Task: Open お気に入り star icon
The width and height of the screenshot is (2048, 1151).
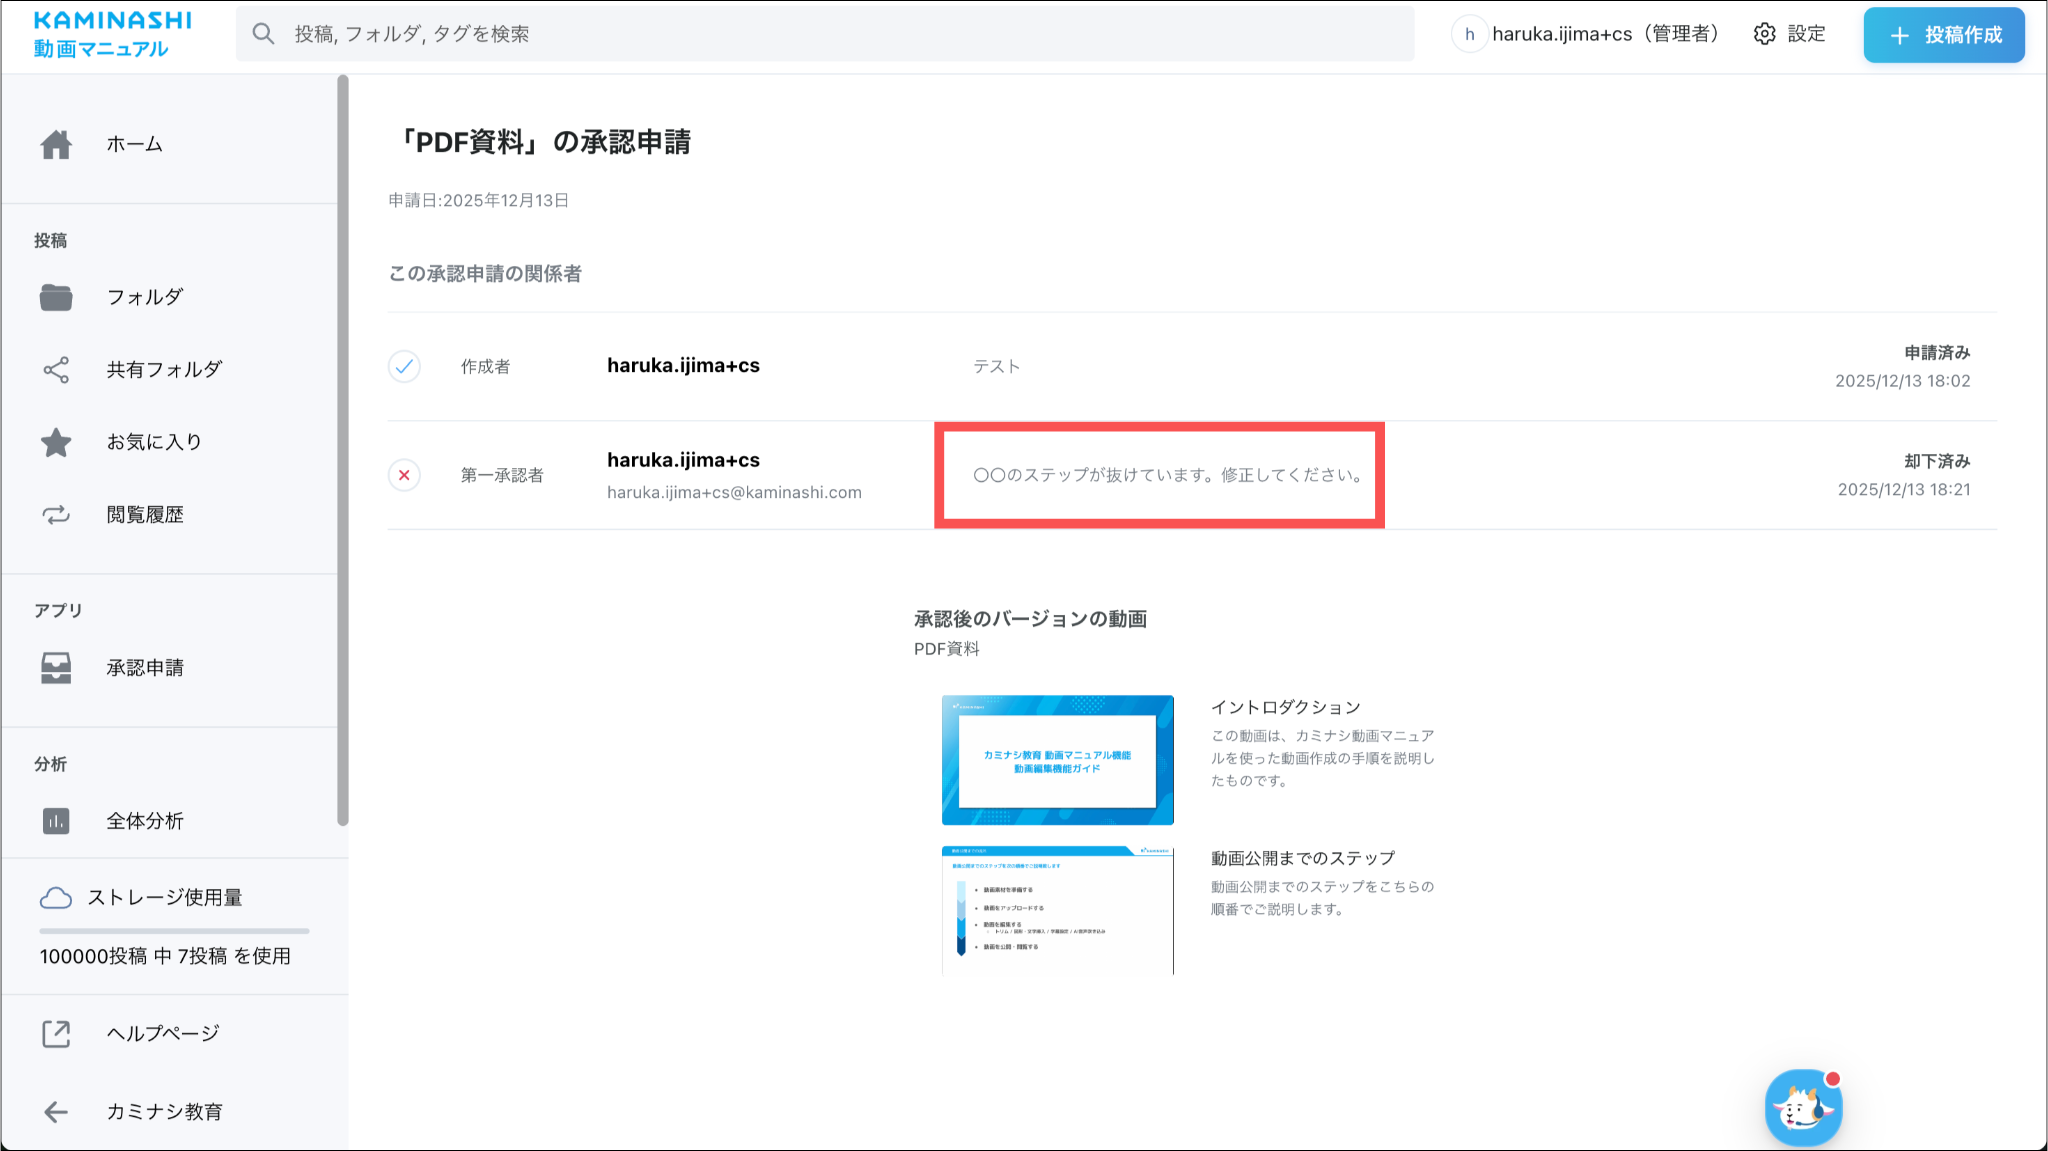Action: [56, 442]
